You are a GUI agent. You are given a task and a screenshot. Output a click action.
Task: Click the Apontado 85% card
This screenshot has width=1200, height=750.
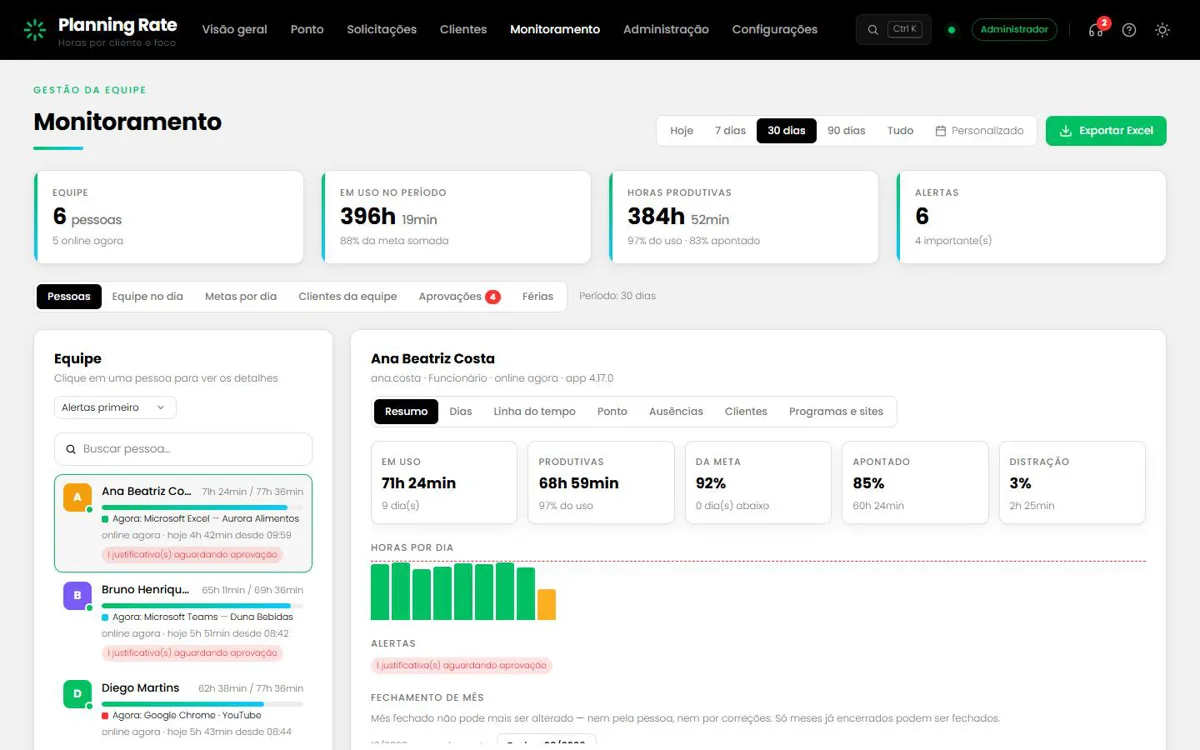[915, 483]
